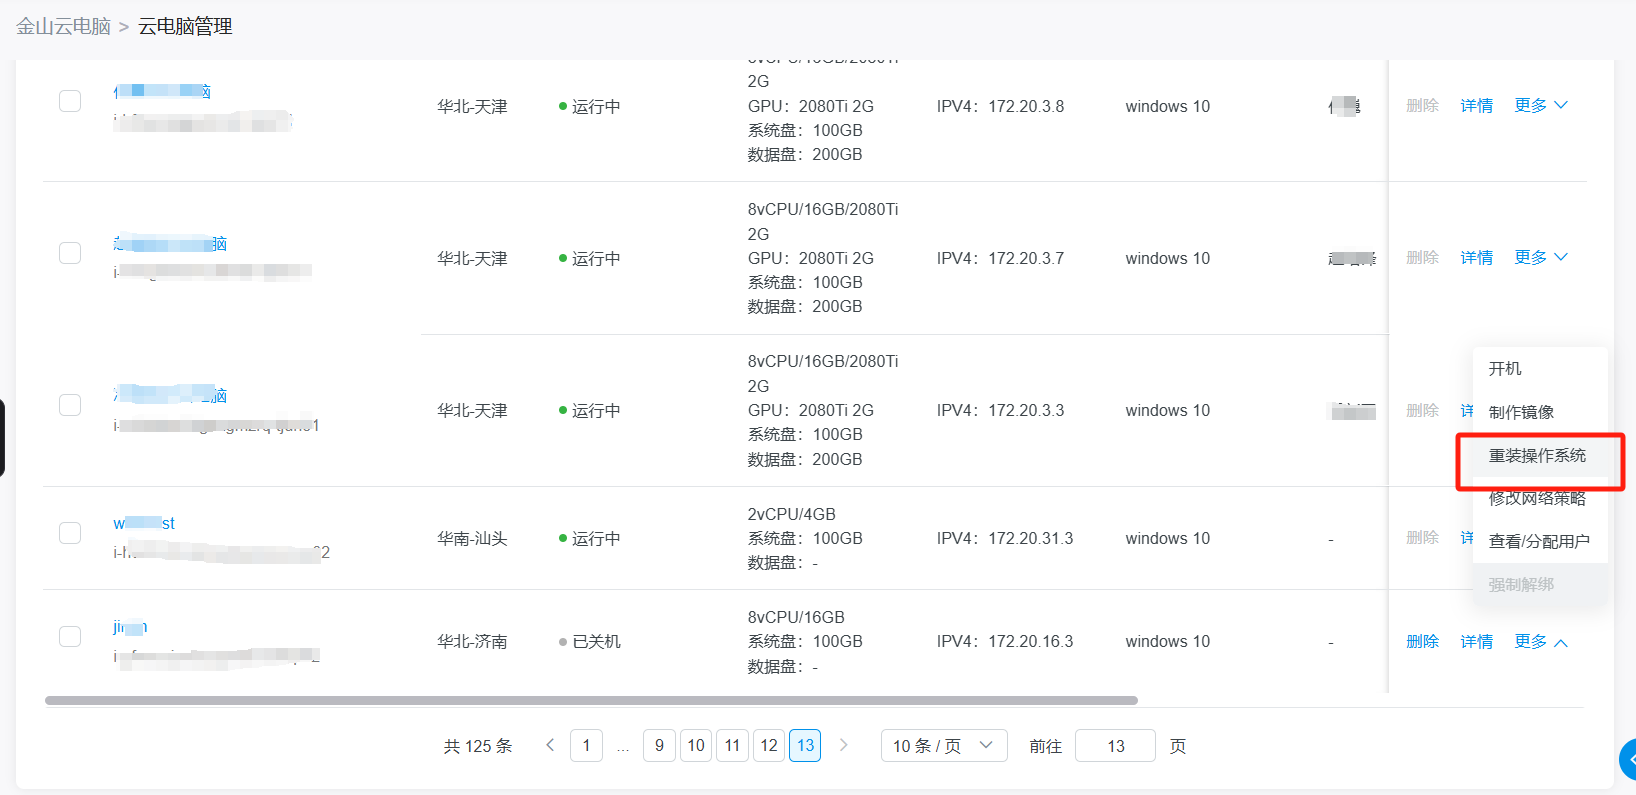Select the checkbox for the 172.20.3.8 row

point(70,101)
